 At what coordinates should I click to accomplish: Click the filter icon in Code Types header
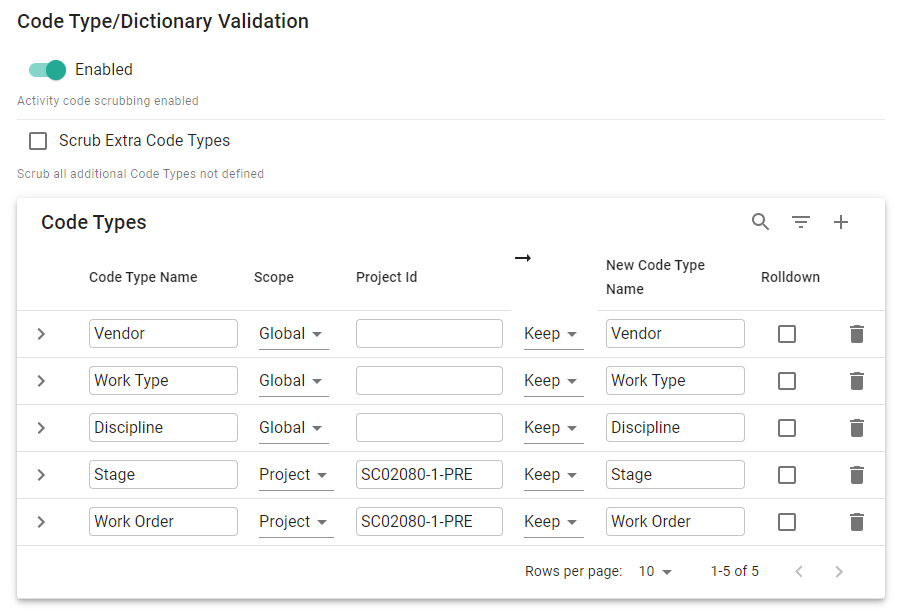pos(801,222)
